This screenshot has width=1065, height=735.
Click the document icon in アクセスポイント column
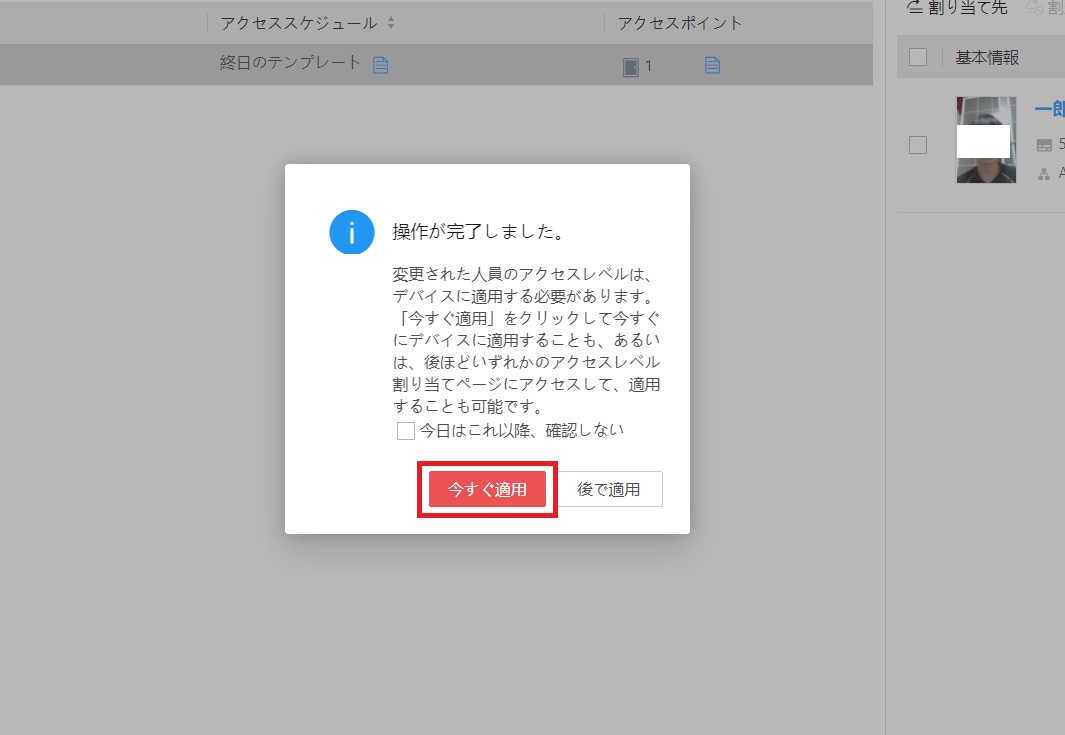[713, 64]
